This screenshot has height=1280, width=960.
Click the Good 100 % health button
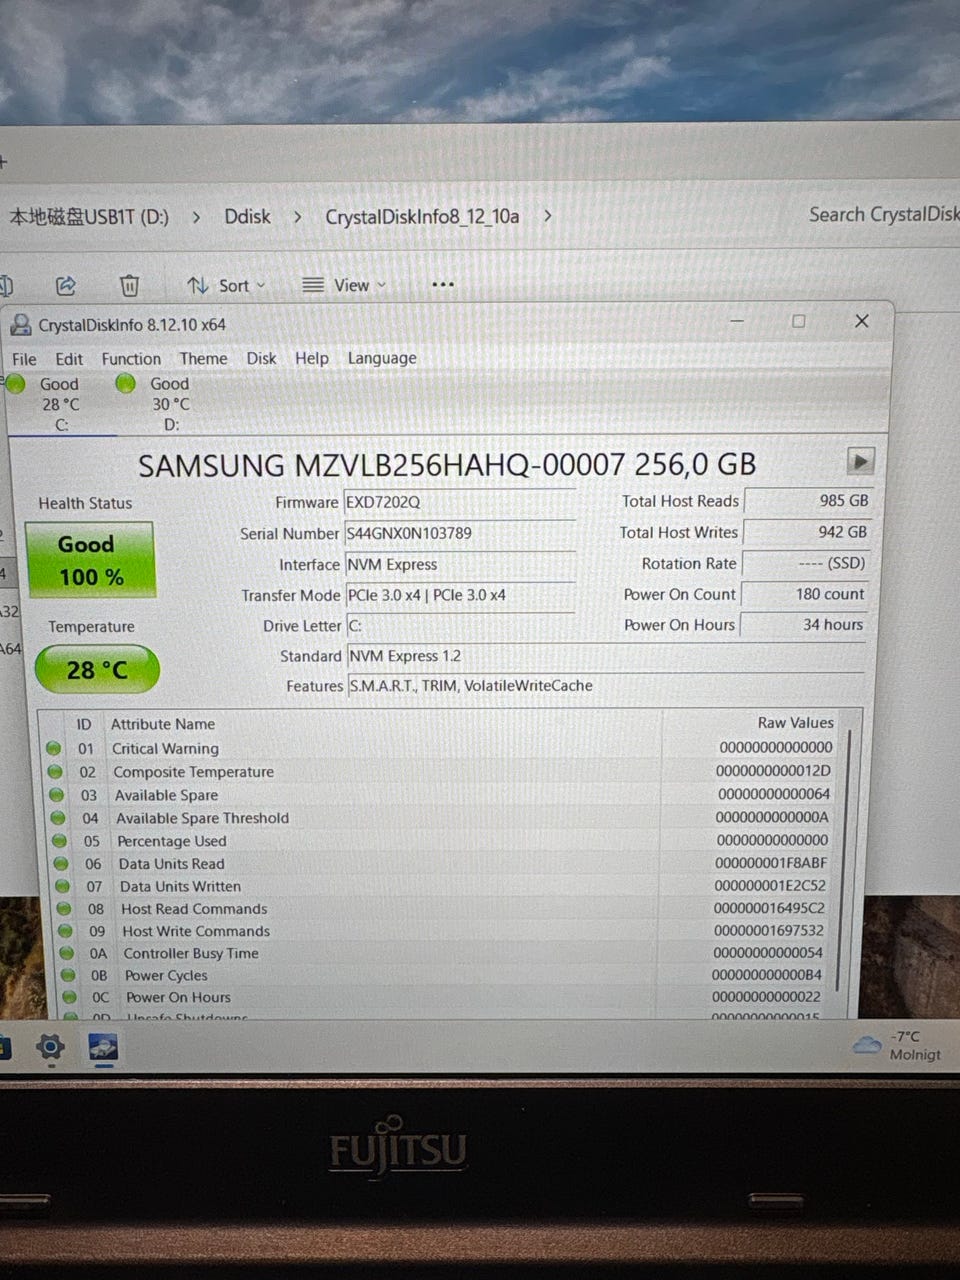(90, 560)
